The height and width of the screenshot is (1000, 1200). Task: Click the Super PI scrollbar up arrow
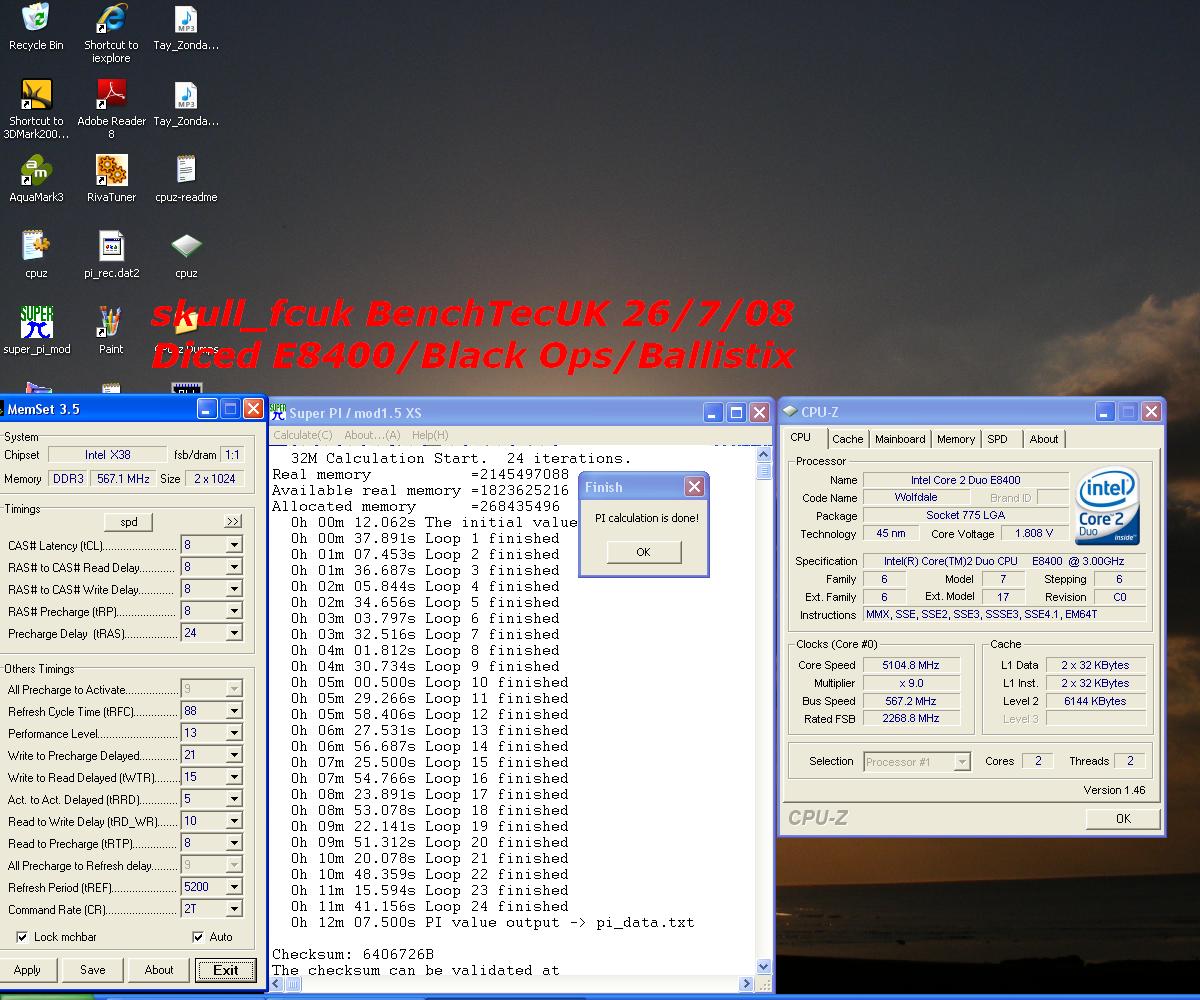pyautogui.click(x=765, y=455)
